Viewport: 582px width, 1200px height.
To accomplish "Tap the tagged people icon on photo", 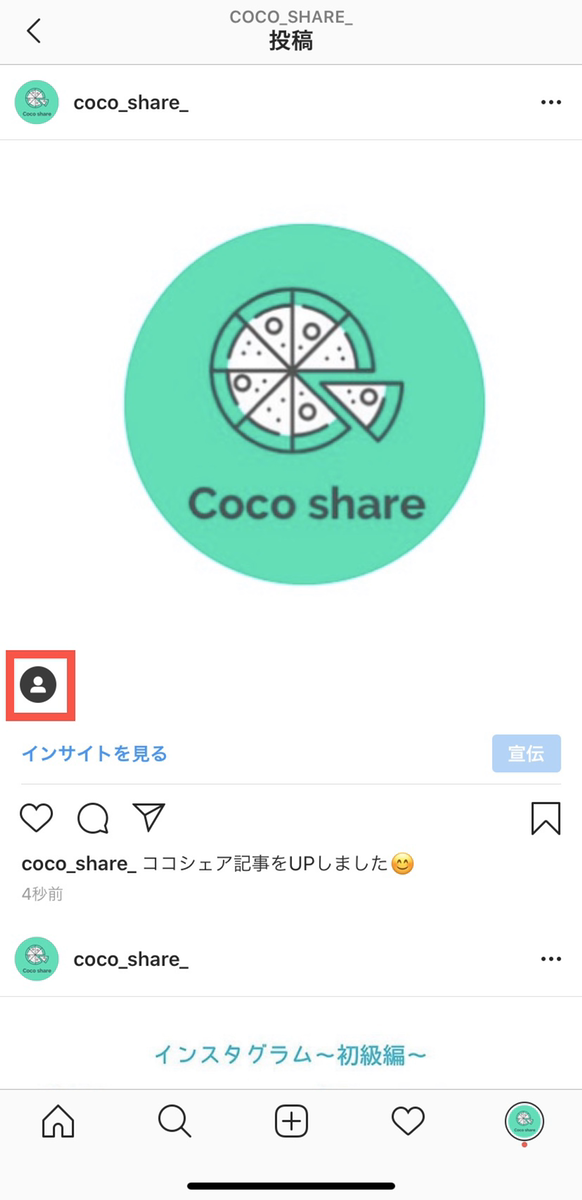I will click(x=39, y=685).
